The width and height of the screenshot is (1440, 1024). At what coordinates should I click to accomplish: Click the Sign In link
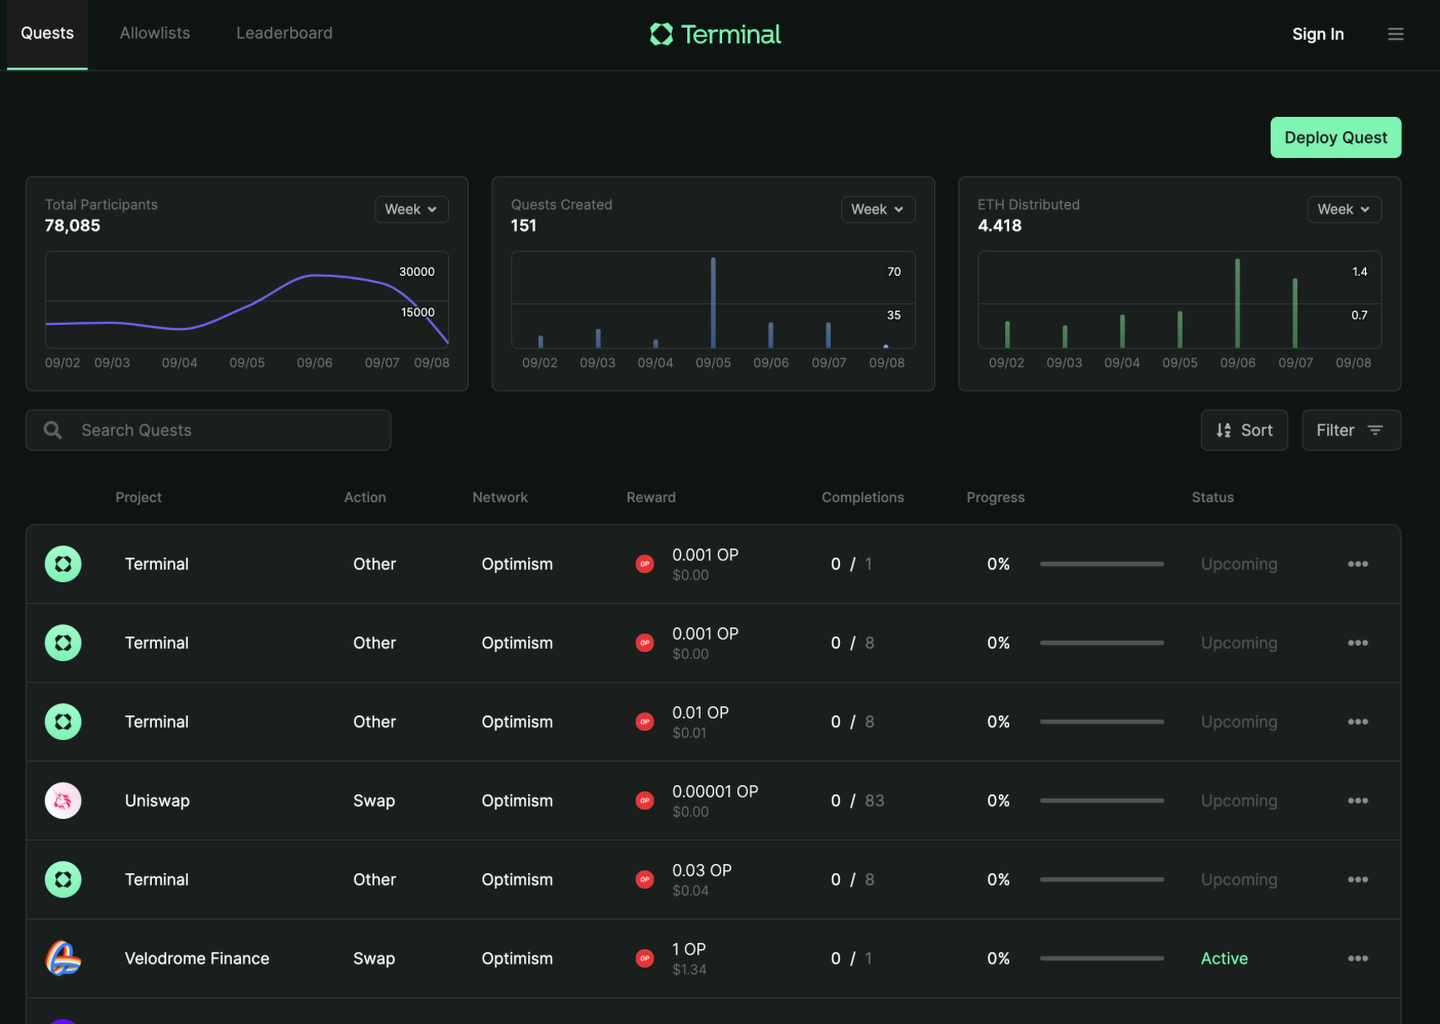(1318, 34)
